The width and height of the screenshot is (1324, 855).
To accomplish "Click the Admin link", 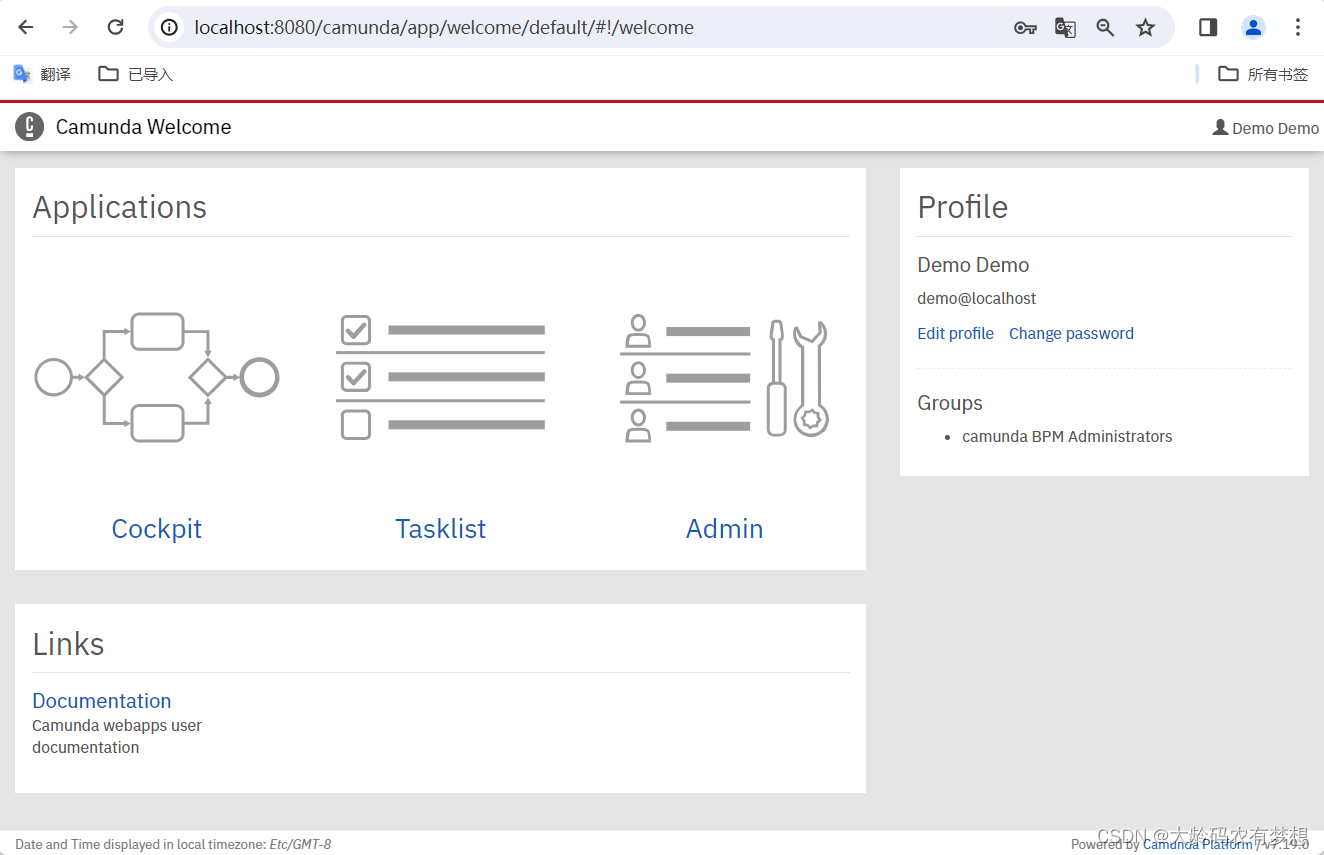I will 724,528.
